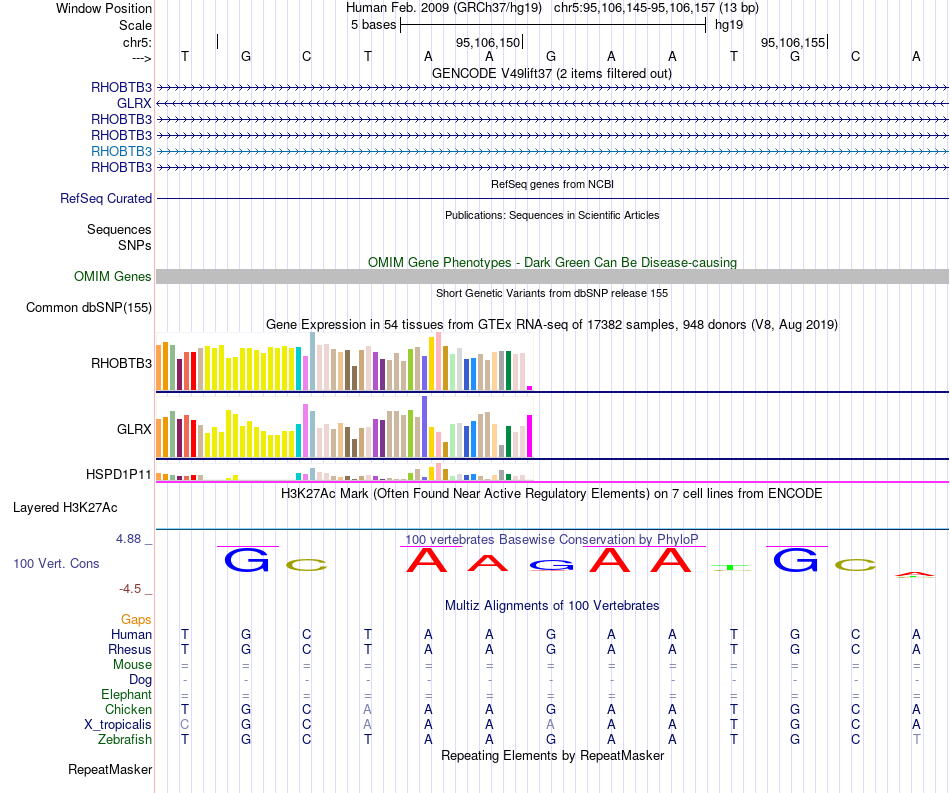Open Repeating Elements by RepeatMasker title

click(x=552, y=755)
